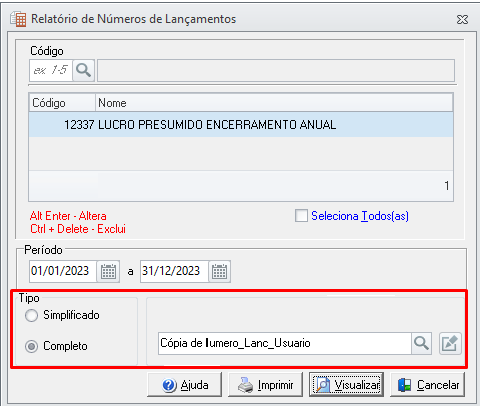Screen dimensions: 480x410
Task: Click the Visualizar preview button
Action: point(346,385)
